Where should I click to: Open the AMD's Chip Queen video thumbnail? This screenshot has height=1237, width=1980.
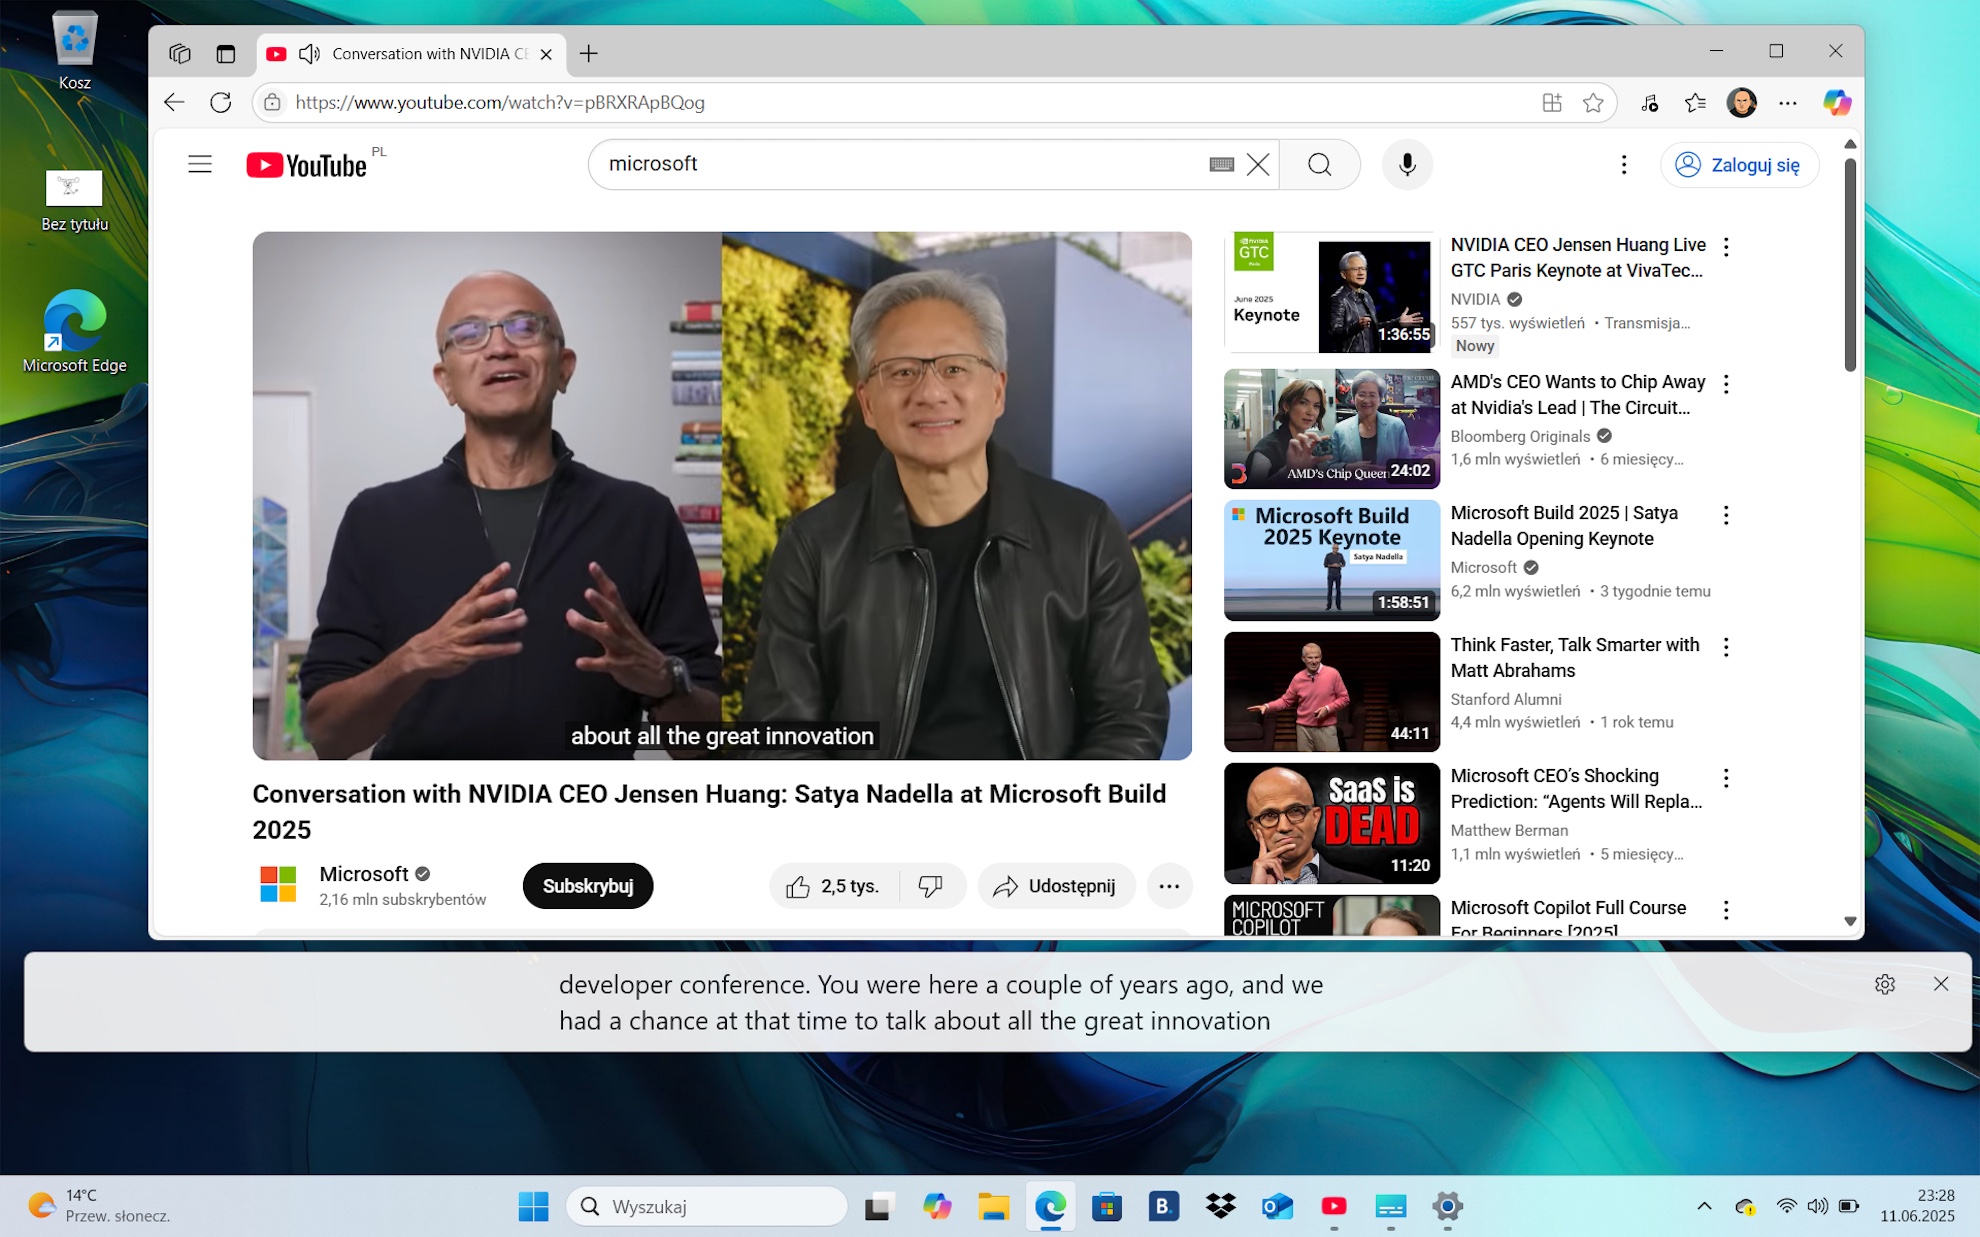1332,429
